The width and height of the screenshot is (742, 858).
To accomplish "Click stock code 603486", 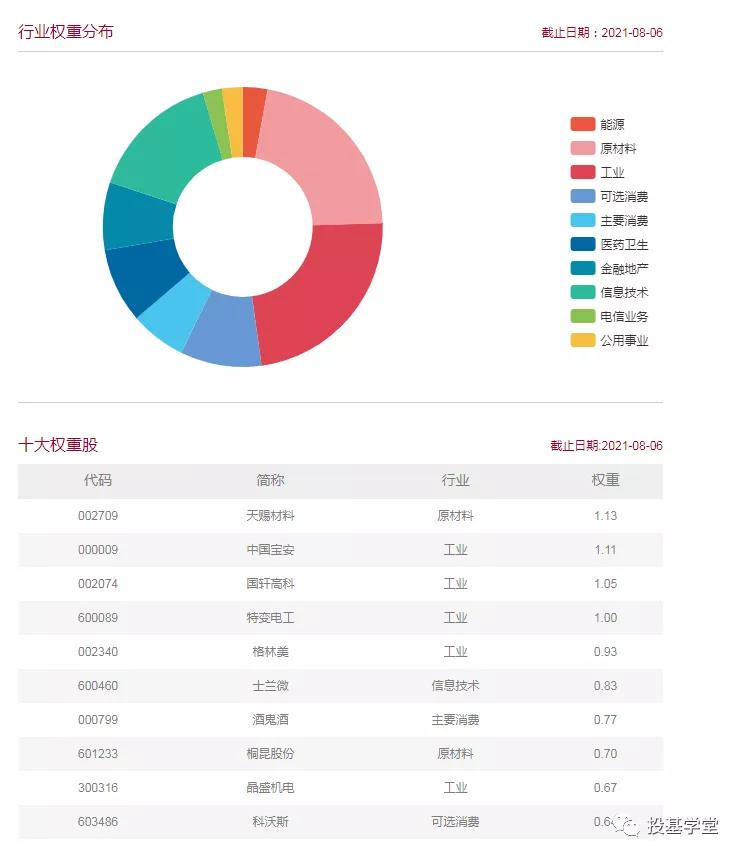I will (x=98, y=821).
